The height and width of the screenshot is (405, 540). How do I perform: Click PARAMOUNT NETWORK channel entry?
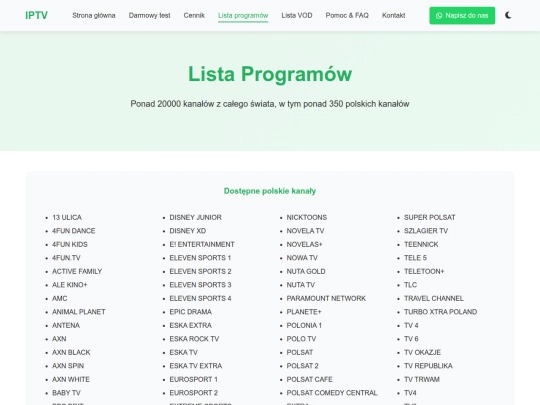326,298
